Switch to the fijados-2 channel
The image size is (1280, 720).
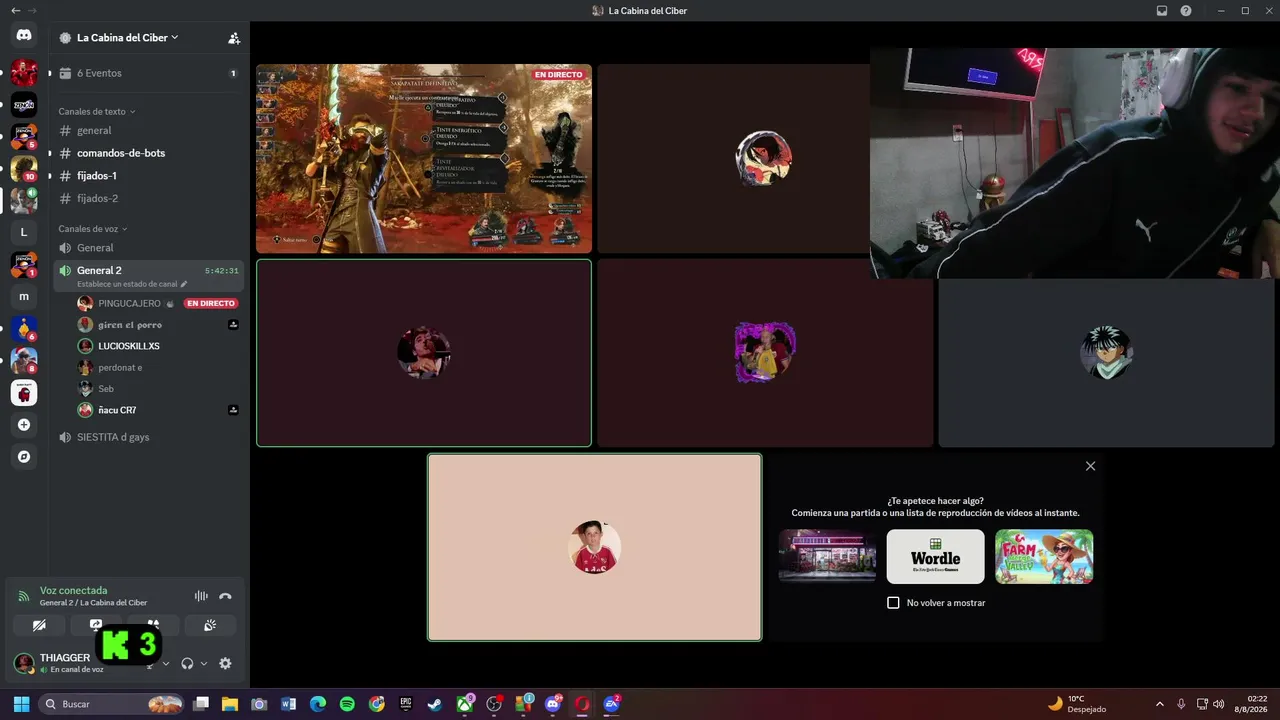pos(148,198)
